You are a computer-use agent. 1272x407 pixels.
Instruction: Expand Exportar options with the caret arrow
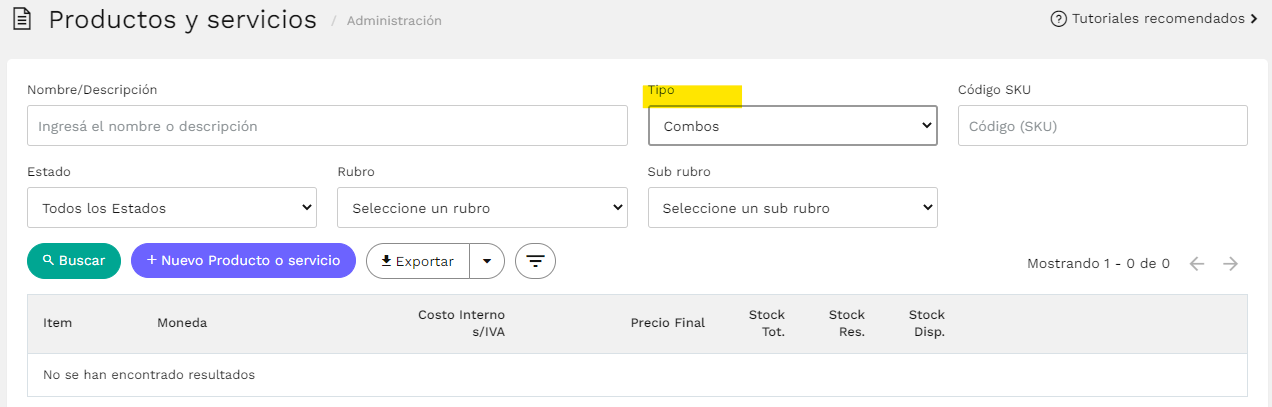(x=487, y=261)
